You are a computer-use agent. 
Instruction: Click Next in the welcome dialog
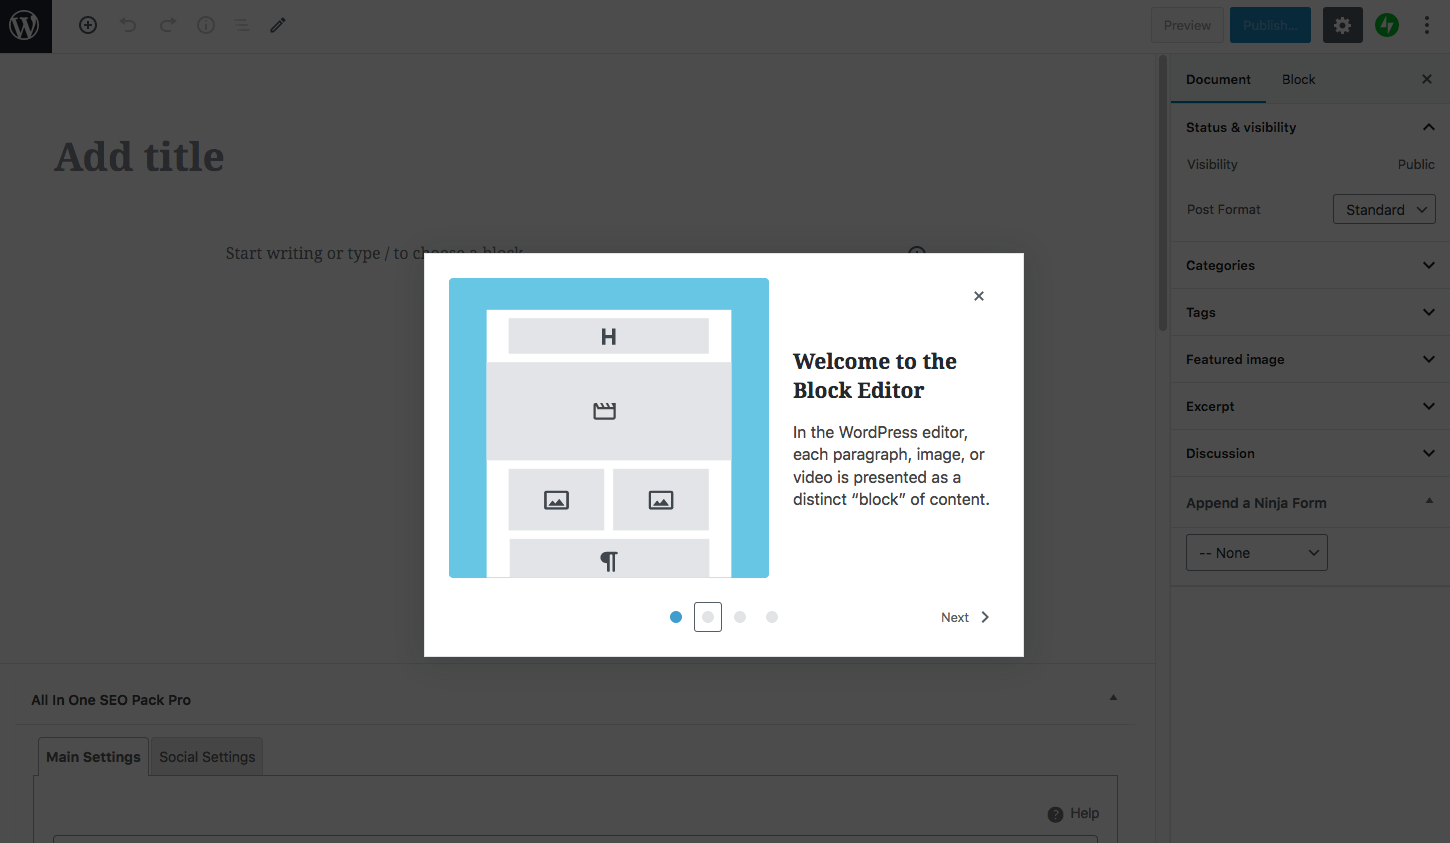963,617
